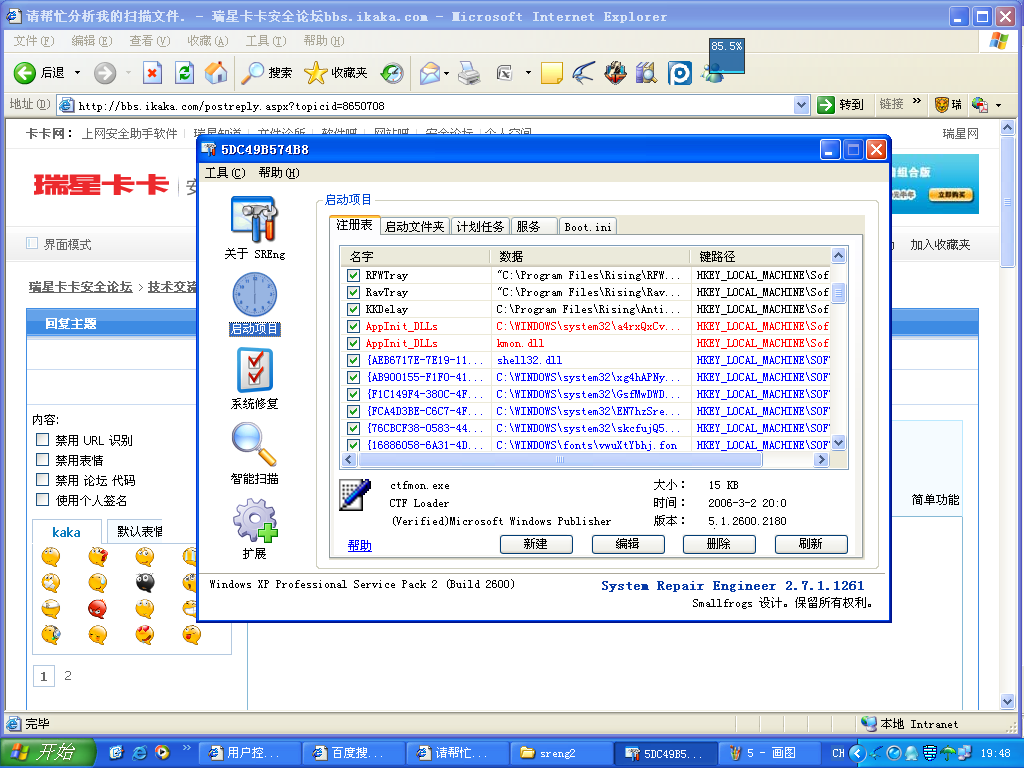The image size is (1024, 768).
Task: Click the yellow note icon in IE toolbar
Action: [x=551, y=72]
